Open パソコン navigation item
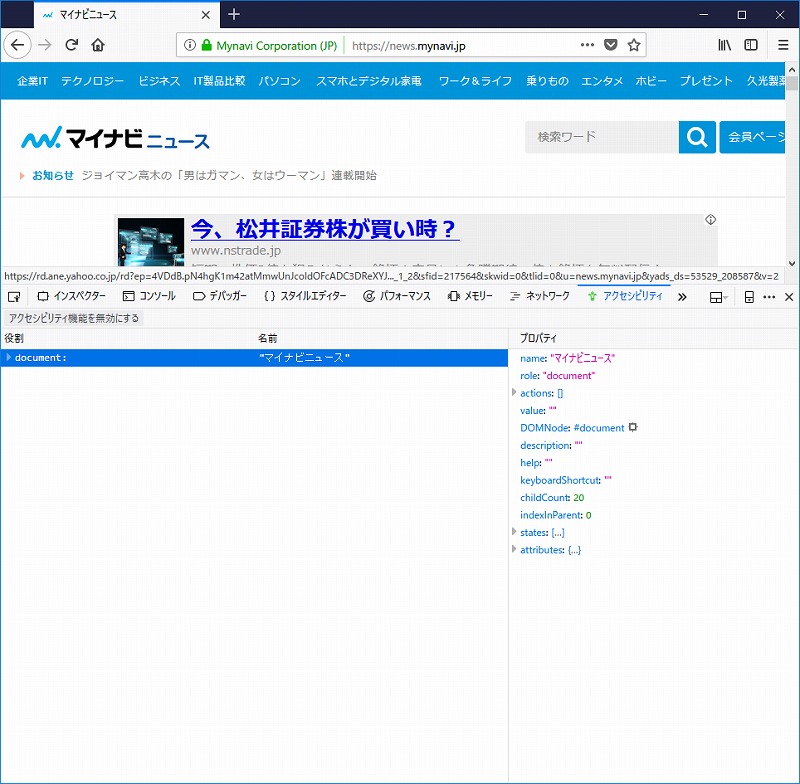Screen dimensions: 800x784 (x=279, y=81)
